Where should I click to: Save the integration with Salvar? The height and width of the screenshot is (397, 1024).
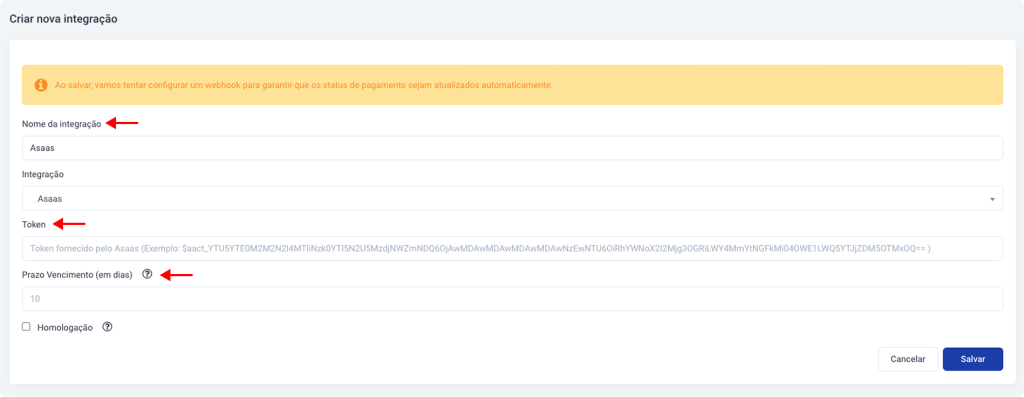(x=972, y=359)
